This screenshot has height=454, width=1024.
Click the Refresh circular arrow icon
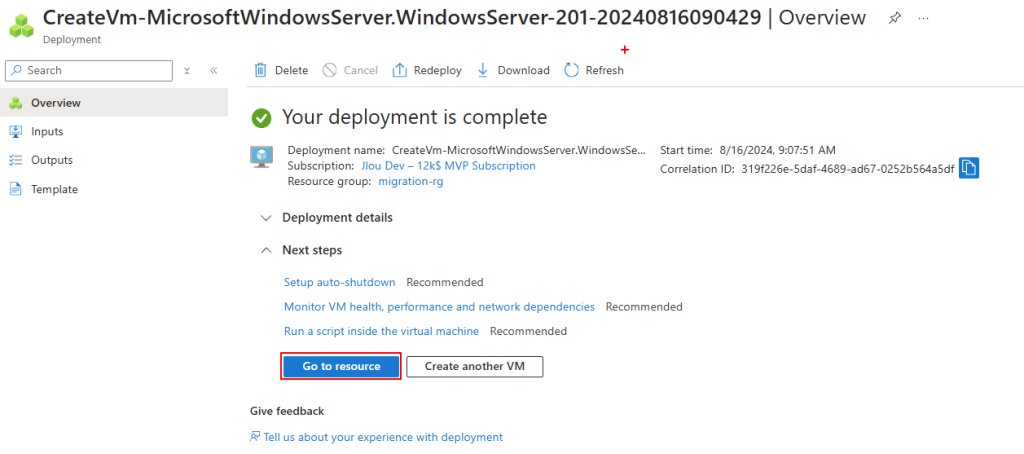pyautogui.click(x=572, y=70)
